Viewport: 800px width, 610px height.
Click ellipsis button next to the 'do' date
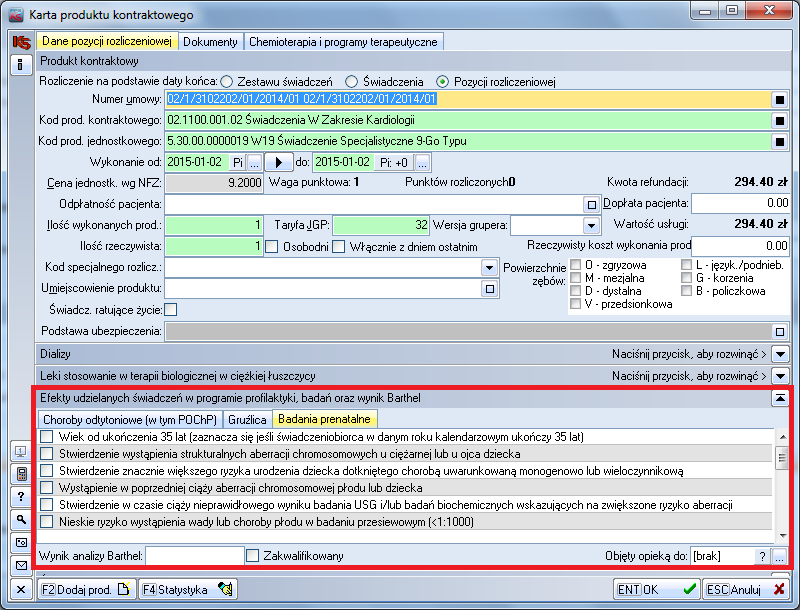422,163
